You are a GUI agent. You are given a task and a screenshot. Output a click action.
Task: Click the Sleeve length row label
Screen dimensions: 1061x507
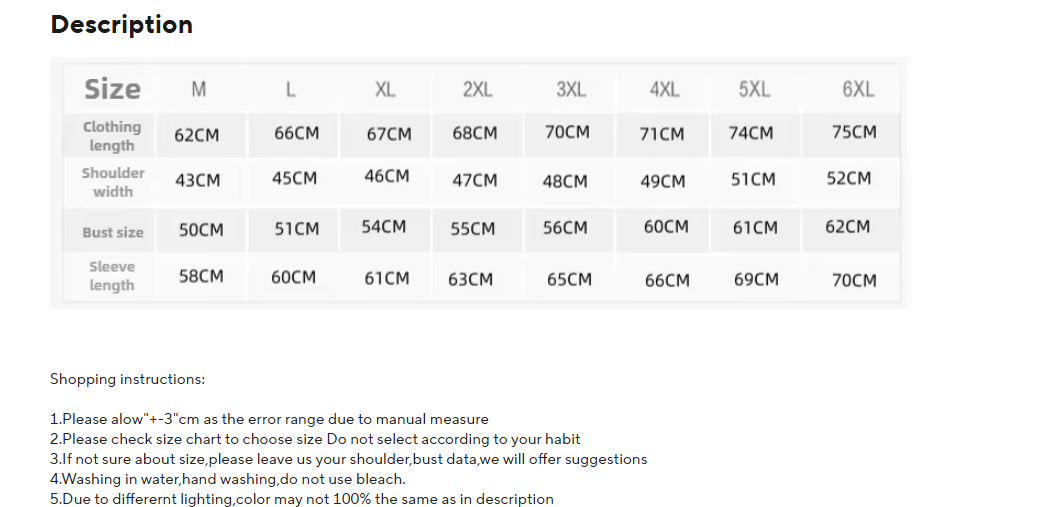point(112,276)
